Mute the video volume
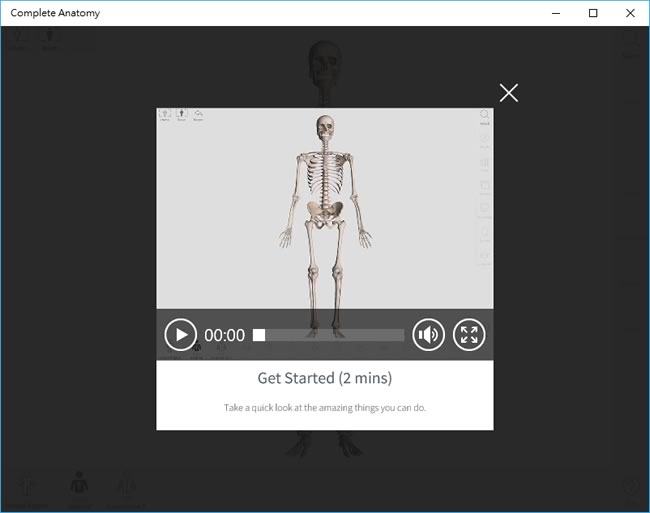650x513 pixels. click(428, 335)
